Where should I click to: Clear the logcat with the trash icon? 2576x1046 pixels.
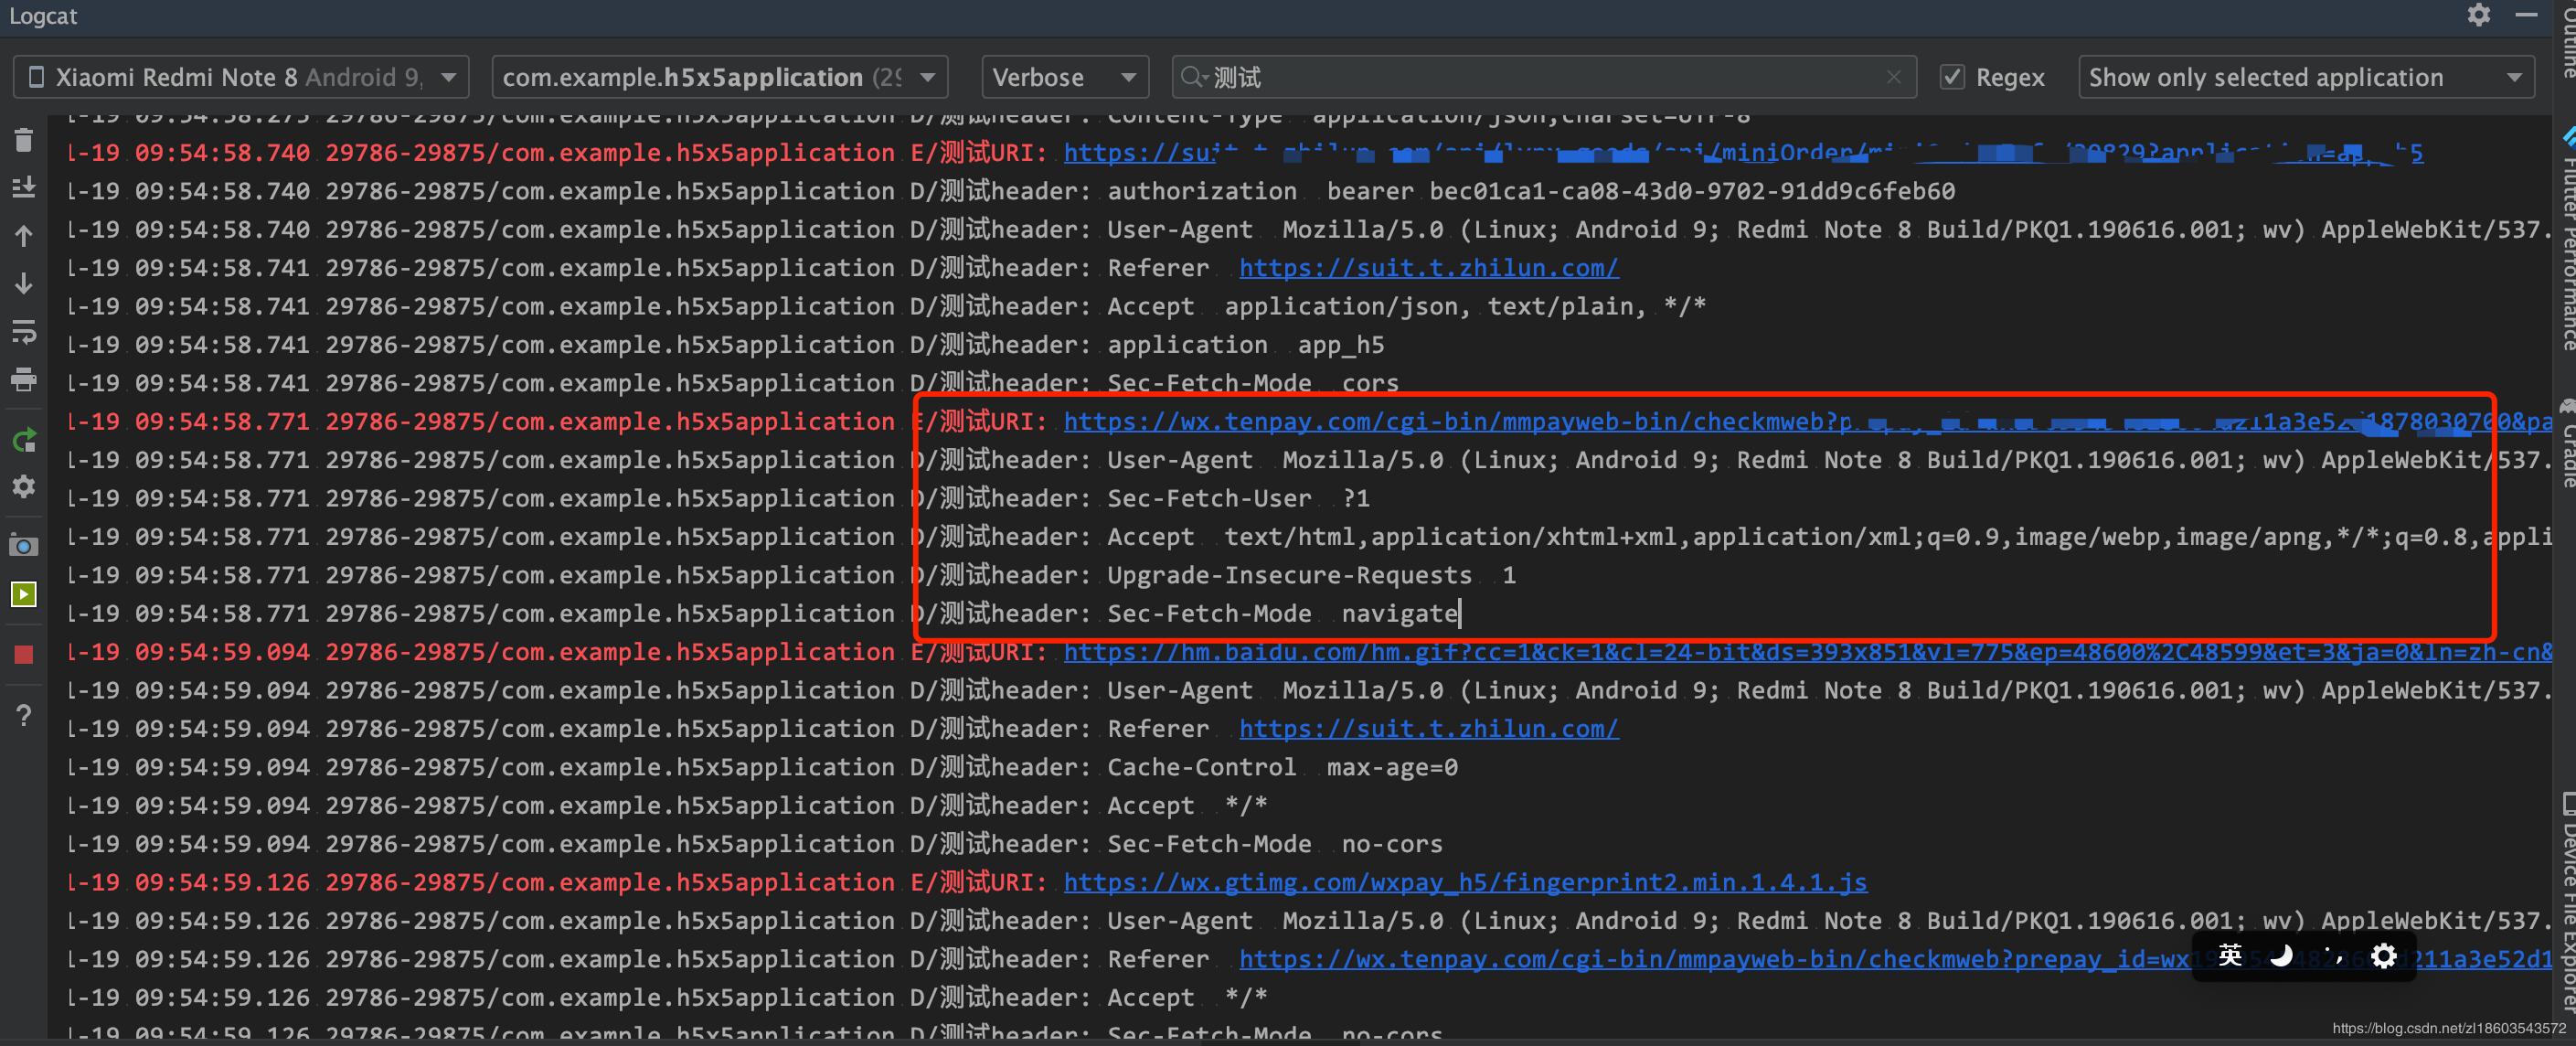click(24, 140)
